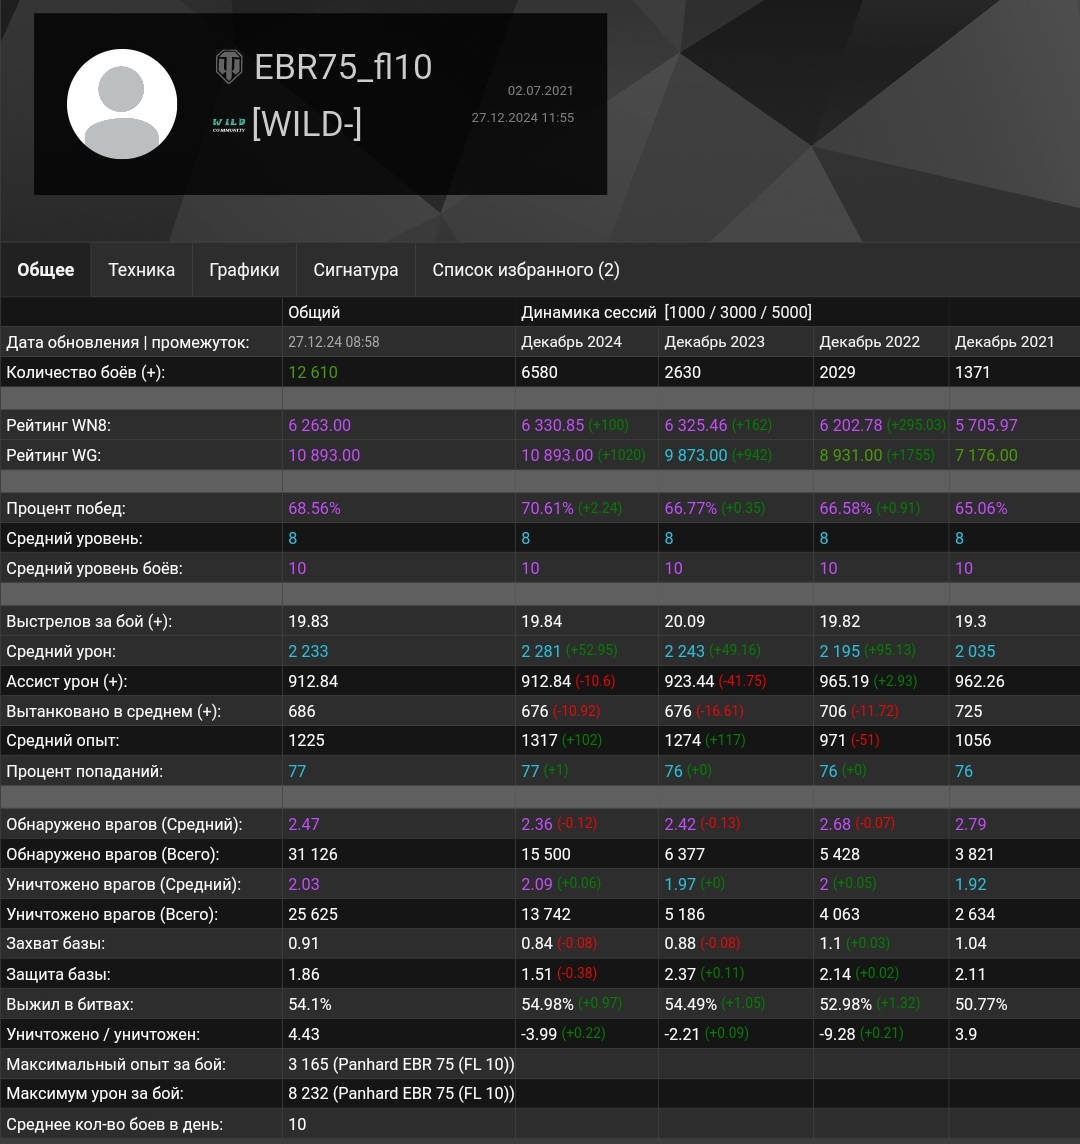Viewport: 1080px width, 1144px height.
Task: Open the EBR75_fl10 player name link
Action: [x=343, y=67]
